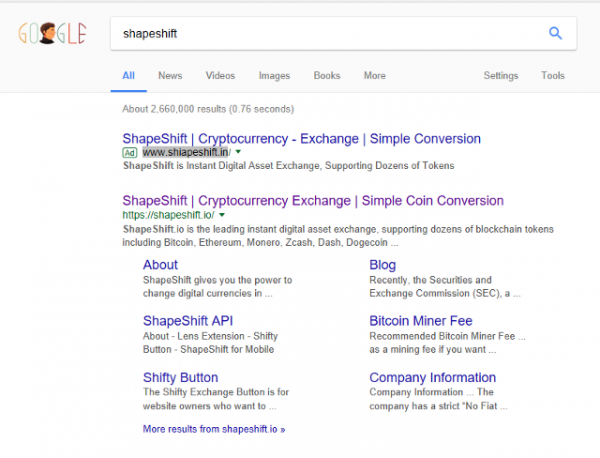Open the About sitelink
The height and width of the screenshot is (458, 600).
tap(160, 265)
